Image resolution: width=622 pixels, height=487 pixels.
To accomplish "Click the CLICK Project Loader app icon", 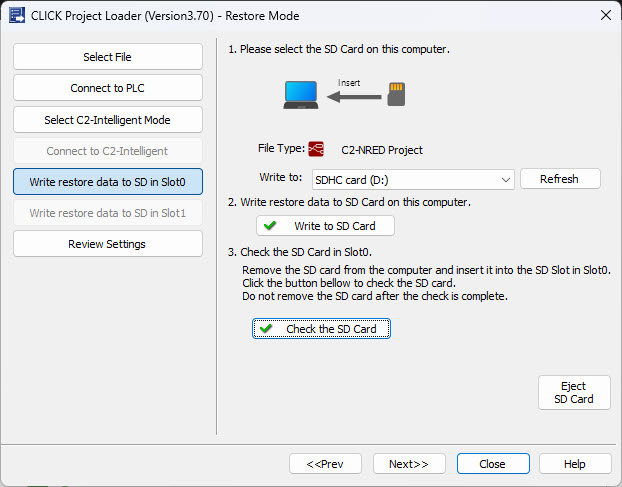I will [17, 15].
